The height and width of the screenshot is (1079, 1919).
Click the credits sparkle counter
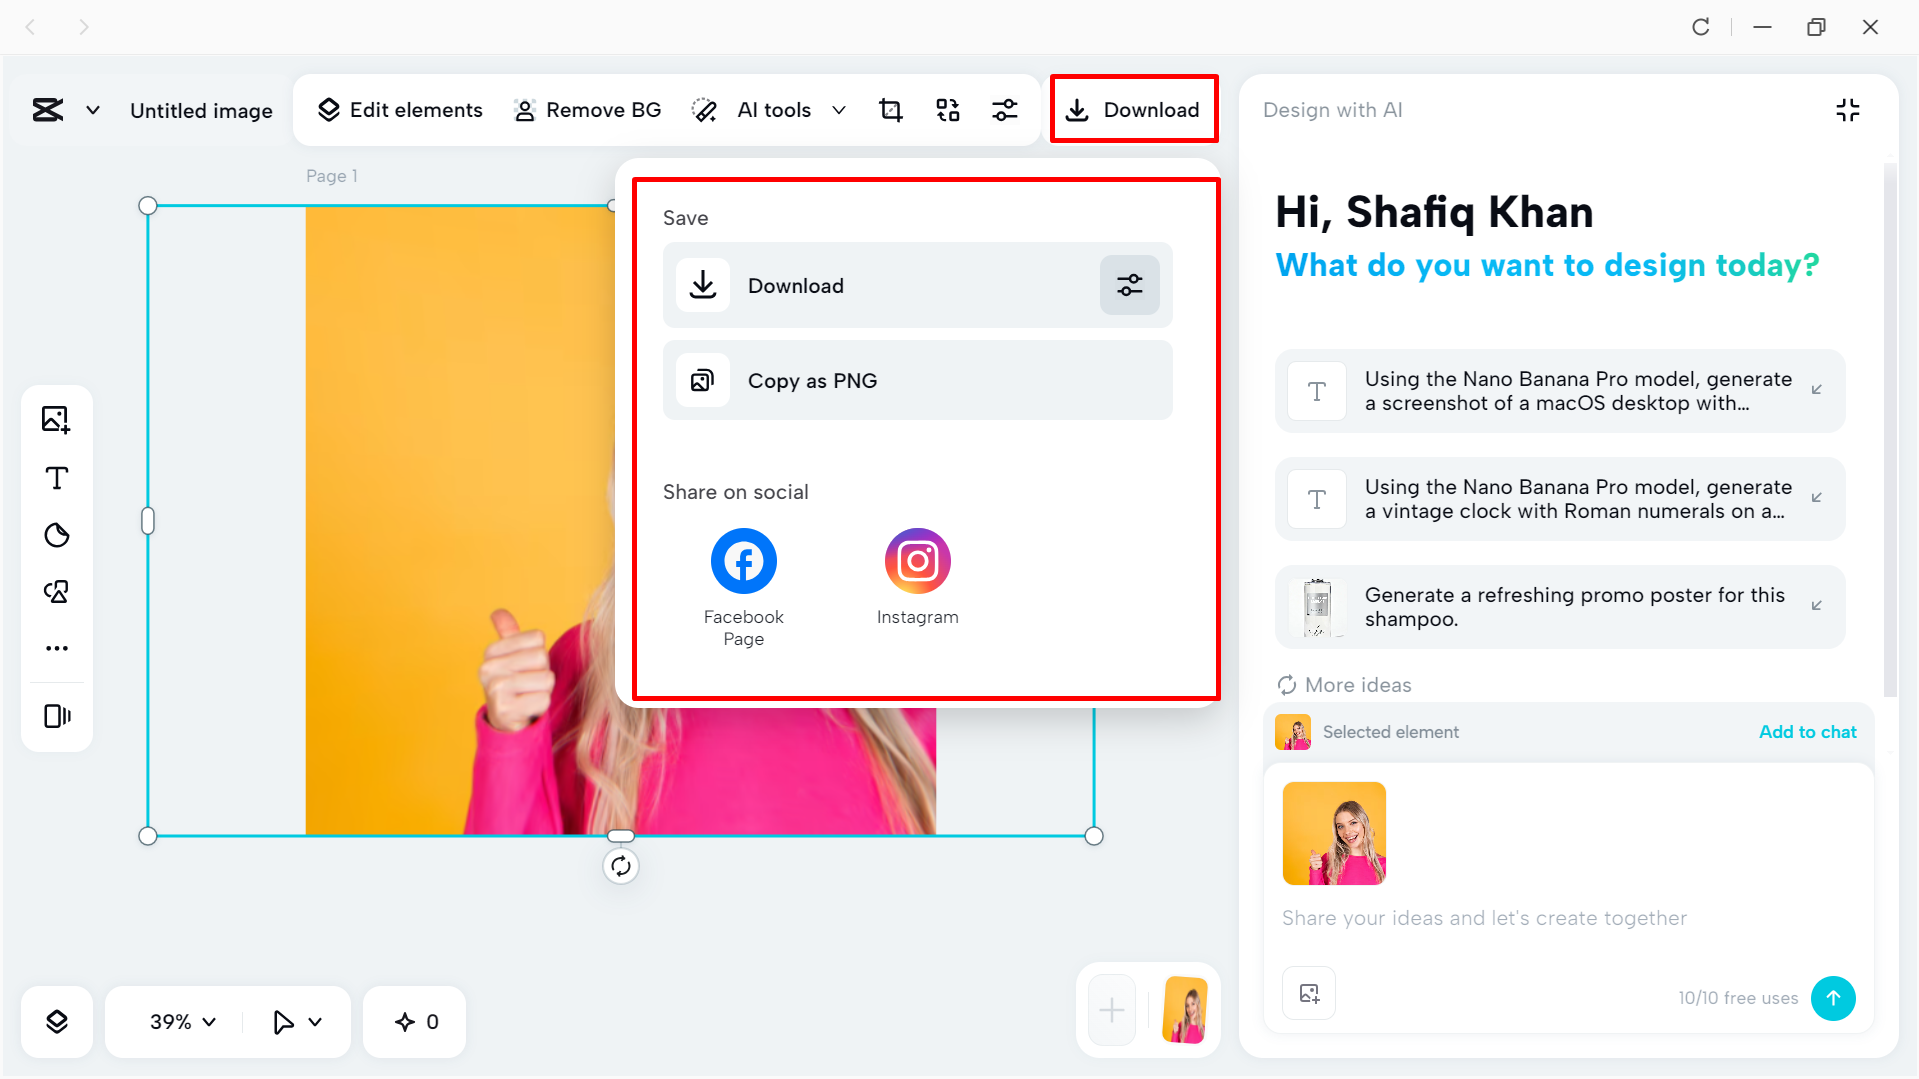415,1022
